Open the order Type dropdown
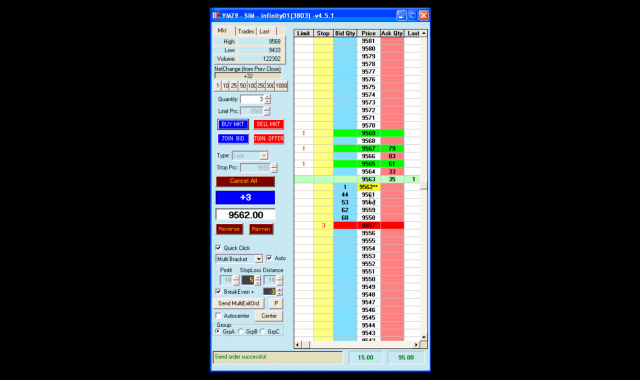This screenshot has height=380, width=640. click(264, 156)
